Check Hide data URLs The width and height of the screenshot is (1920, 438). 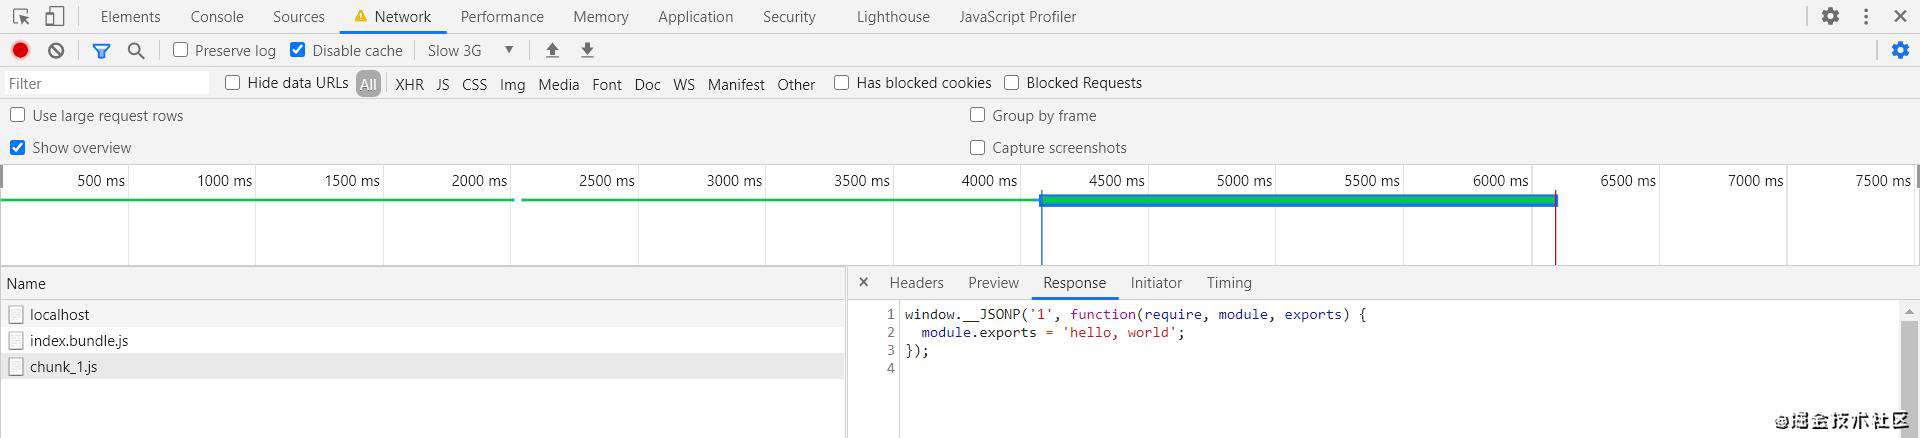pos(233,83)
